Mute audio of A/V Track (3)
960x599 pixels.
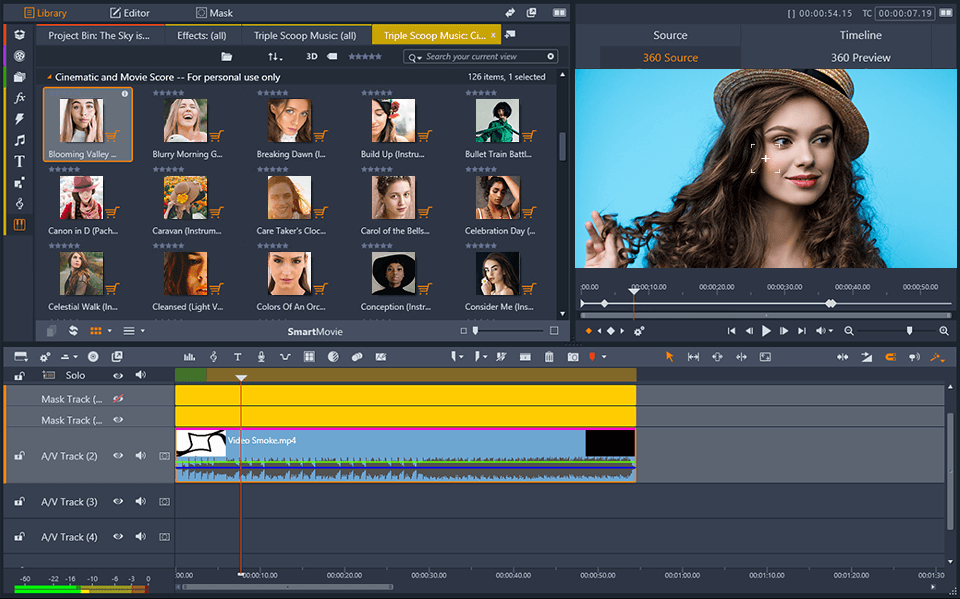point(140,502)
